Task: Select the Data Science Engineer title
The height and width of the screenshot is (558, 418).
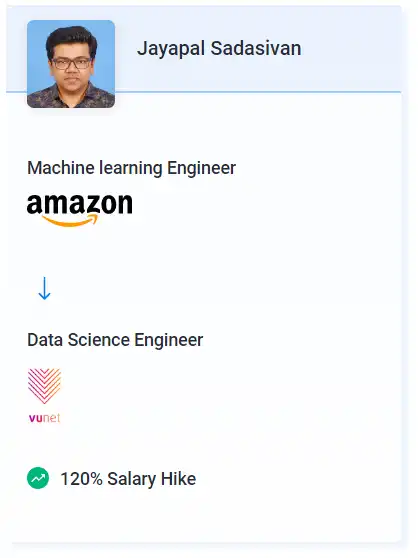Action: [115, 340]
